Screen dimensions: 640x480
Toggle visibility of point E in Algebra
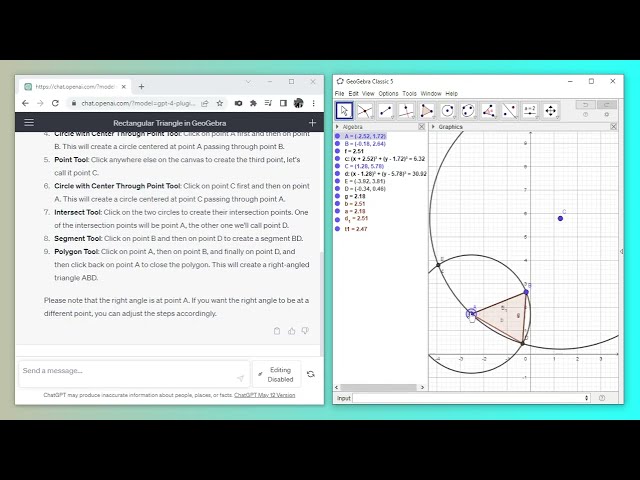coord(337,181)
